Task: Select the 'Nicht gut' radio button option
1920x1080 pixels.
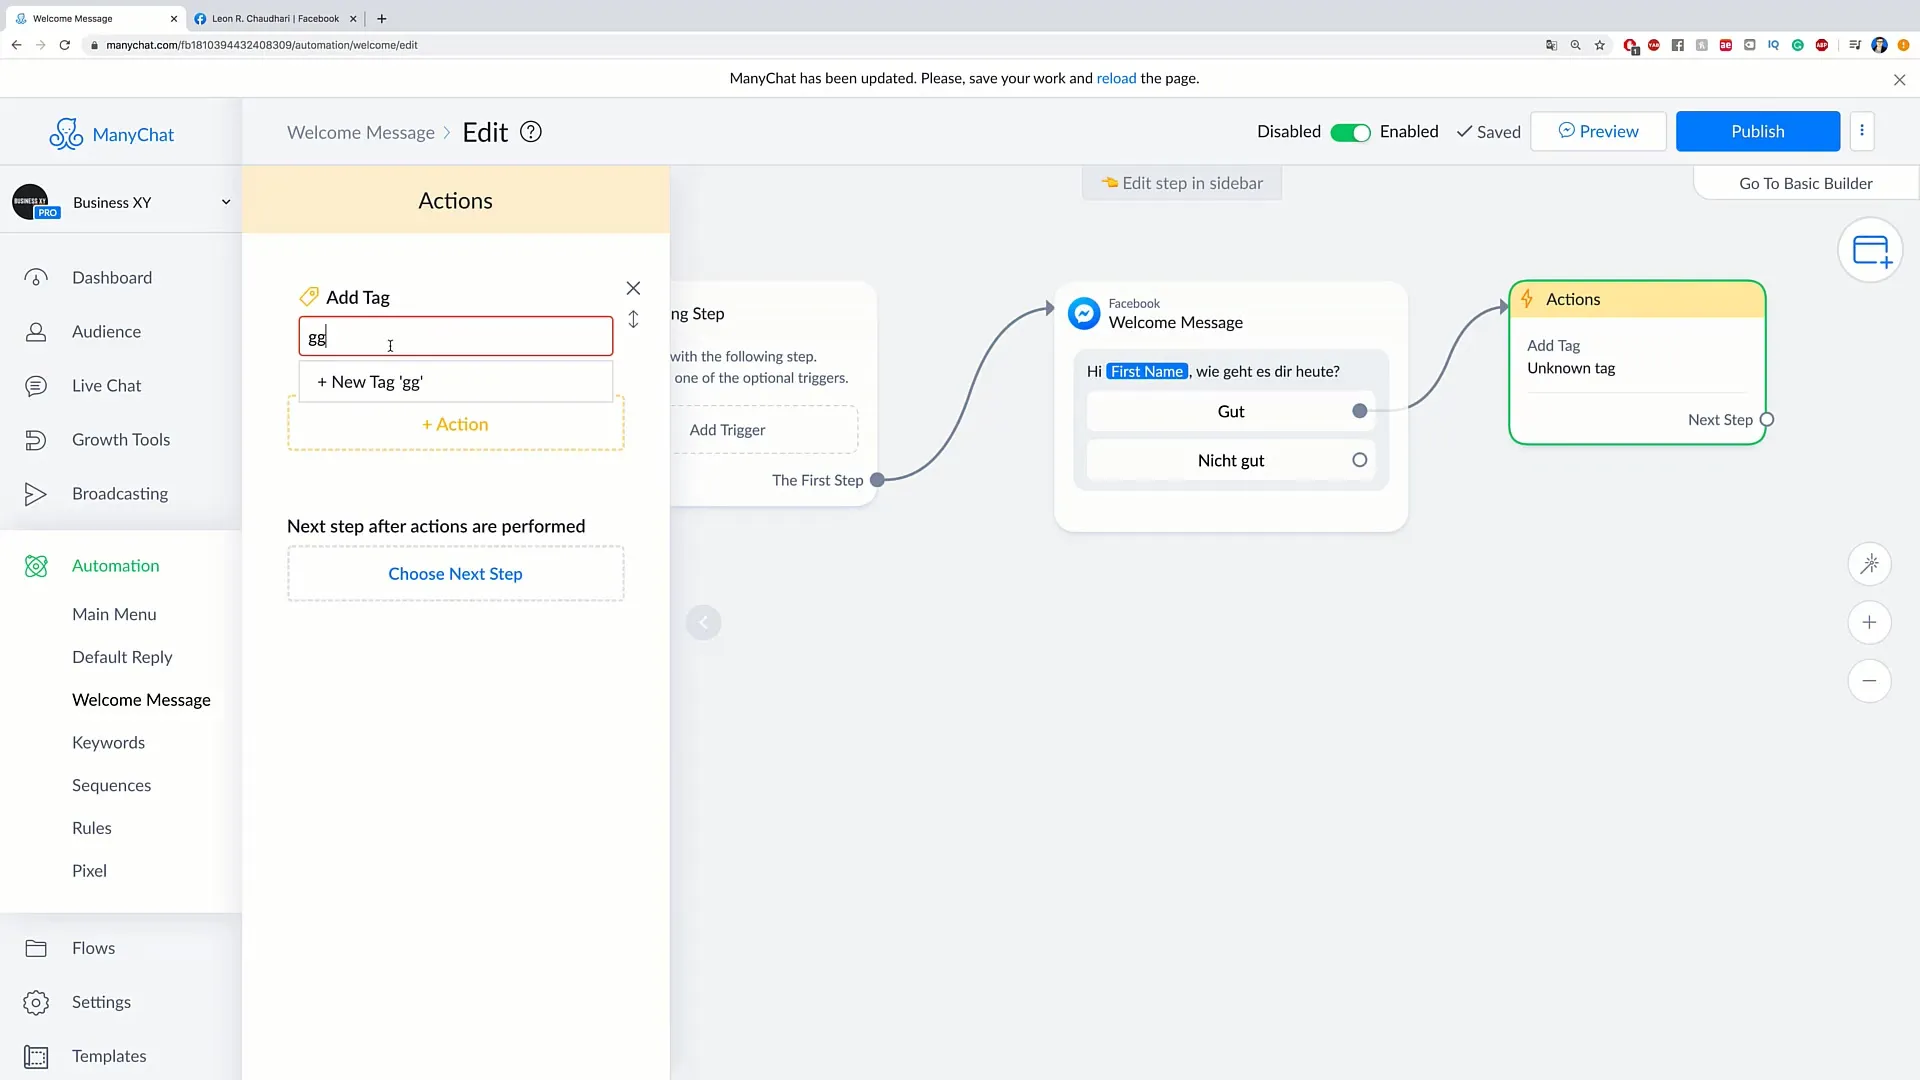Action: tap(1360, 460)
